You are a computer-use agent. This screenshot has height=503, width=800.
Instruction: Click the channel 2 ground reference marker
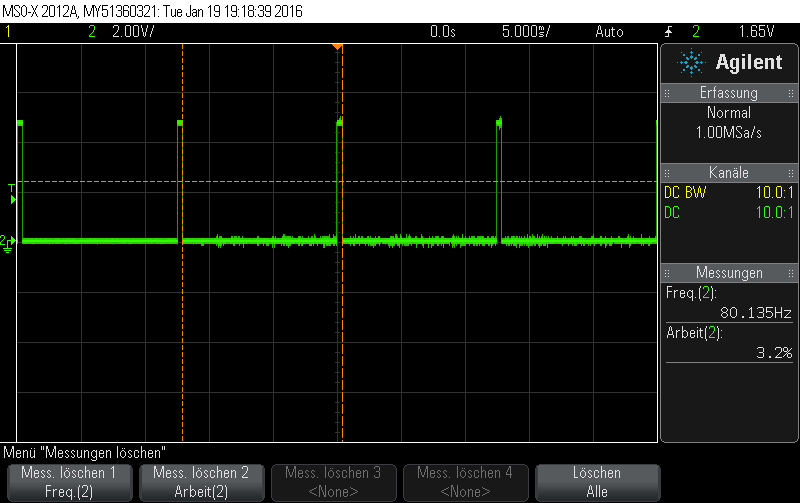pyautogui.click(x=8, y=243)
